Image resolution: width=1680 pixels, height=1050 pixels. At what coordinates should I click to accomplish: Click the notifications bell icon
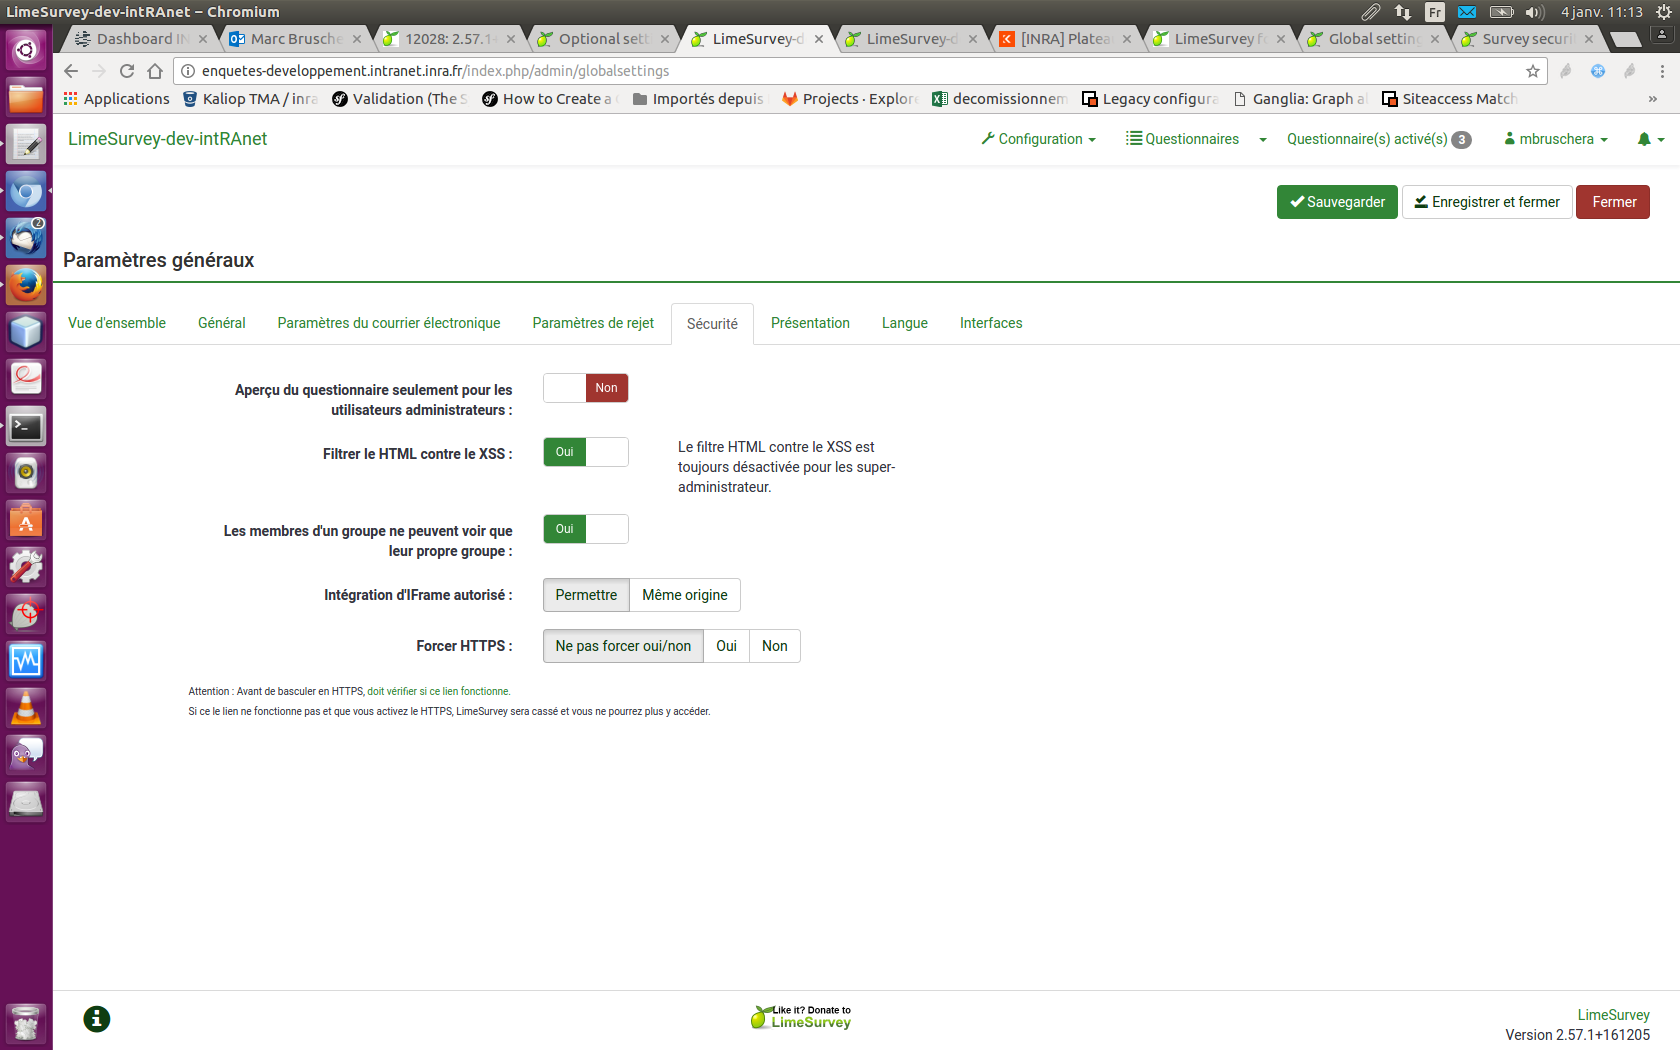click(x=1644, y=139)
